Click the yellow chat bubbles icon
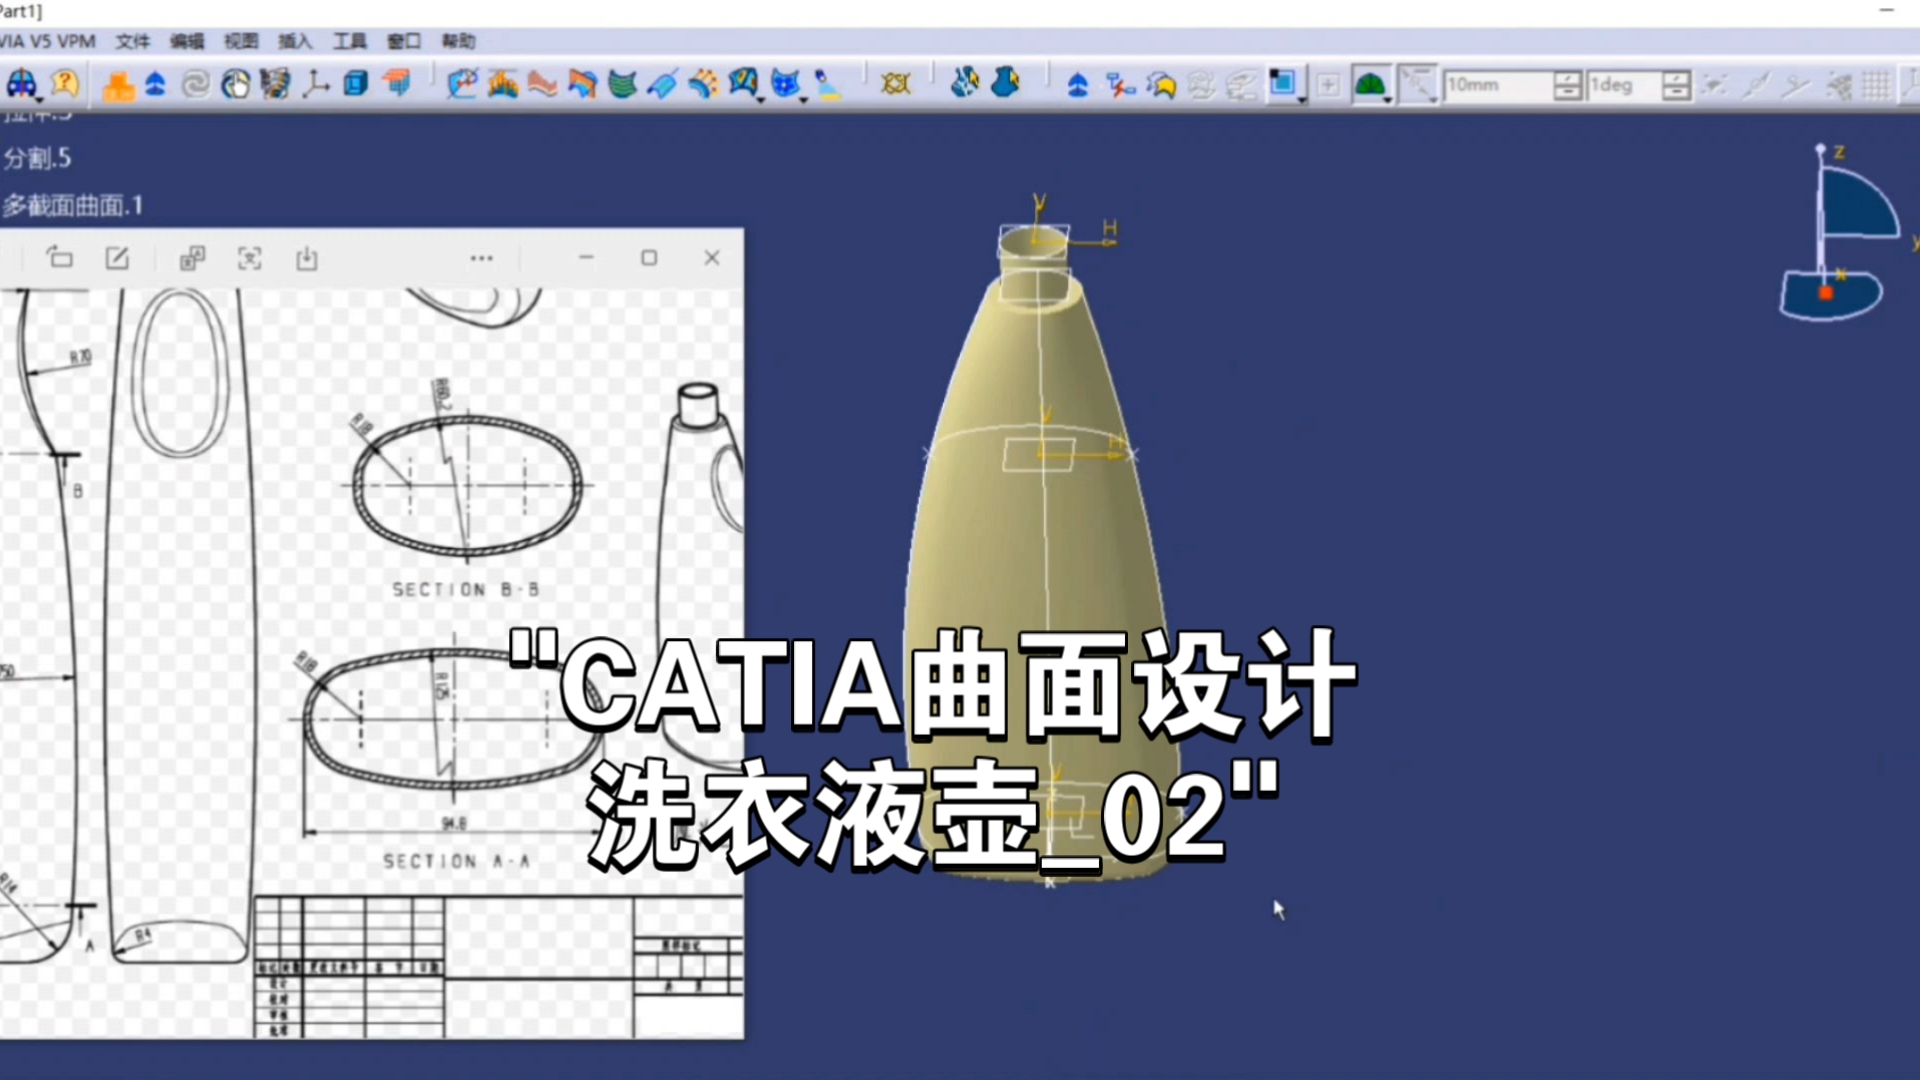Image resolution: width=1920 pixels, height=1080 pixels. coord(1161,85)
